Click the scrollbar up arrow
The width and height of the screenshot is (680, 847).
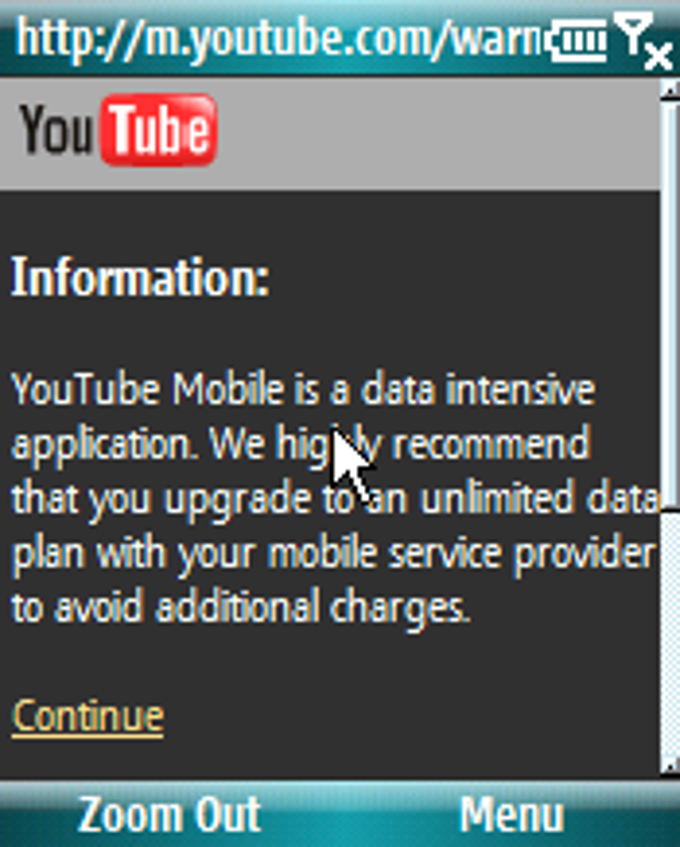point(670,89)
